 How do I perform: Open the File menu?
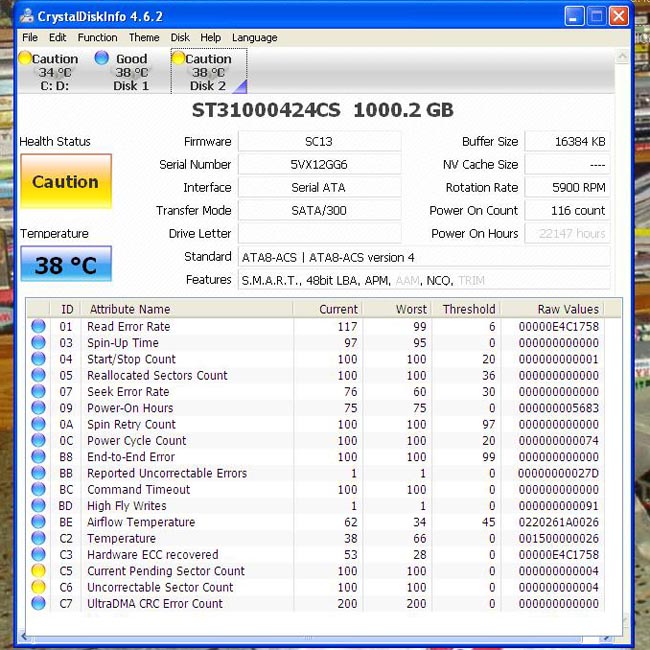(x=30, y=37)
